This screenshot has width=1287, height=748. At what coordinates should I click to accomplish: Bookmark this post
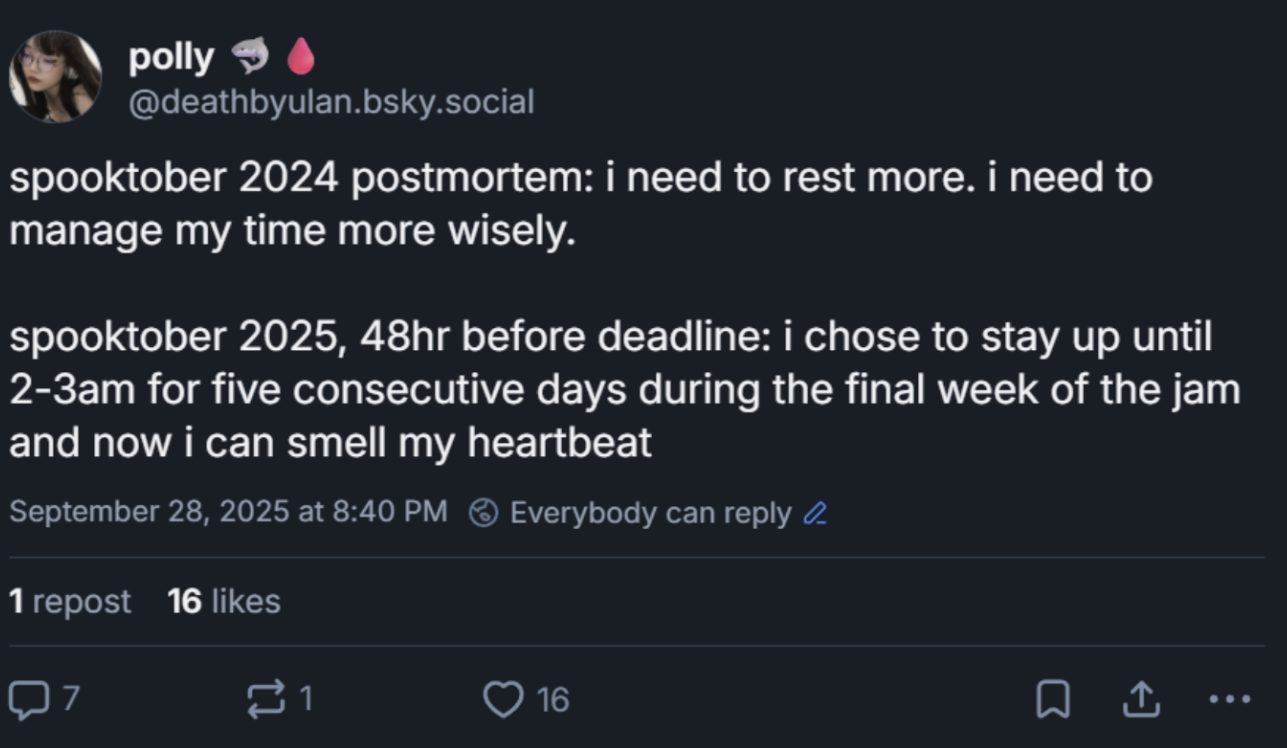(x=1052, y=700)
